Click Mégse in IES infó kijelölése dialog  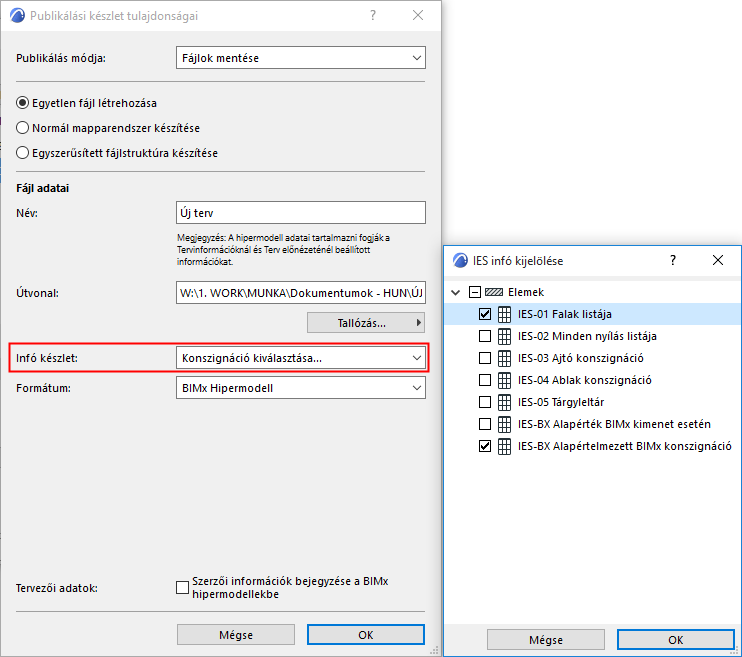tap(546, 640)
